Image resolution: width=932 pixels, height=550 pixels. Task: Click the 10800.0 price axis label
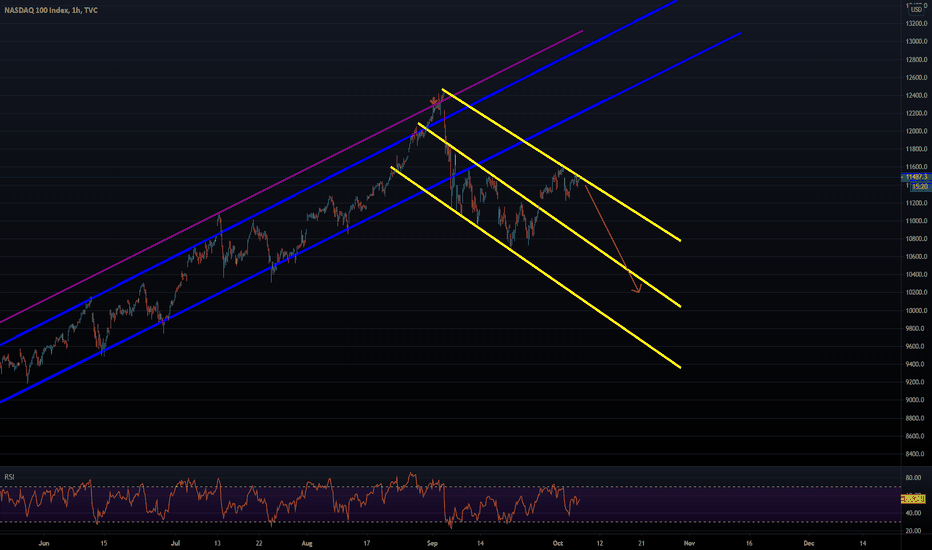coord(916,238)
